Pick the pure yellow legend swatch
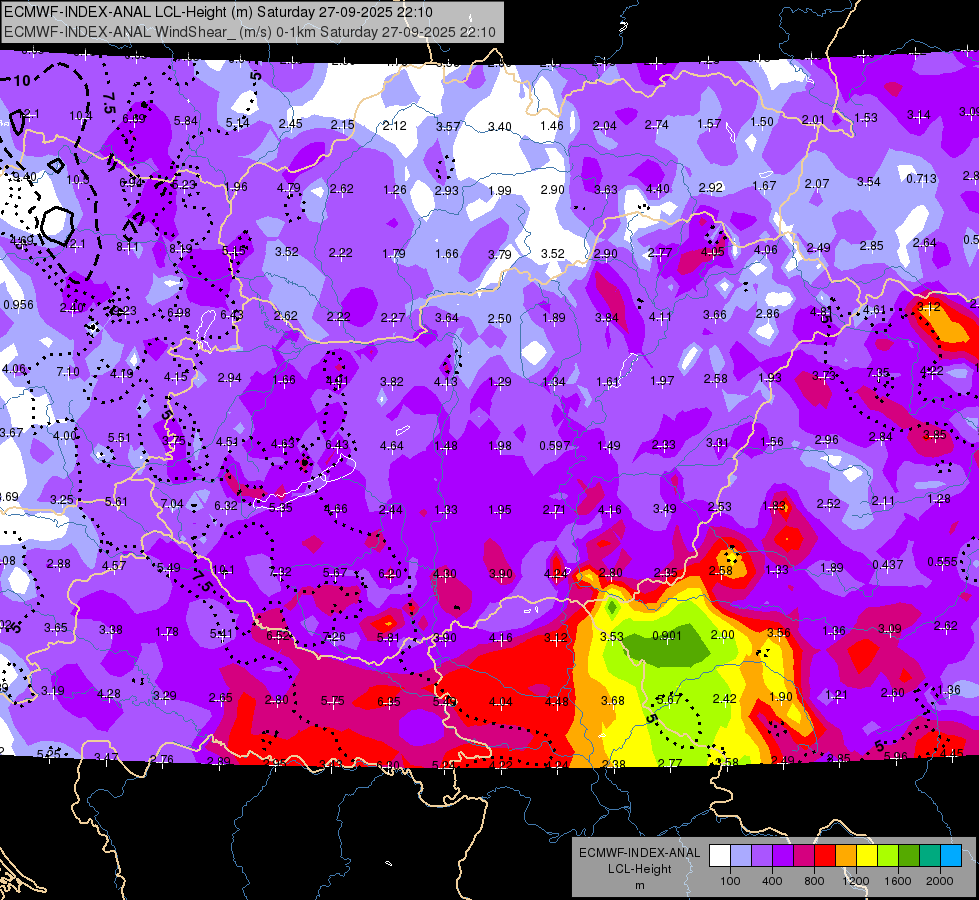The width and height of the screenshot is (979, 900). click(x=867, y=856)
